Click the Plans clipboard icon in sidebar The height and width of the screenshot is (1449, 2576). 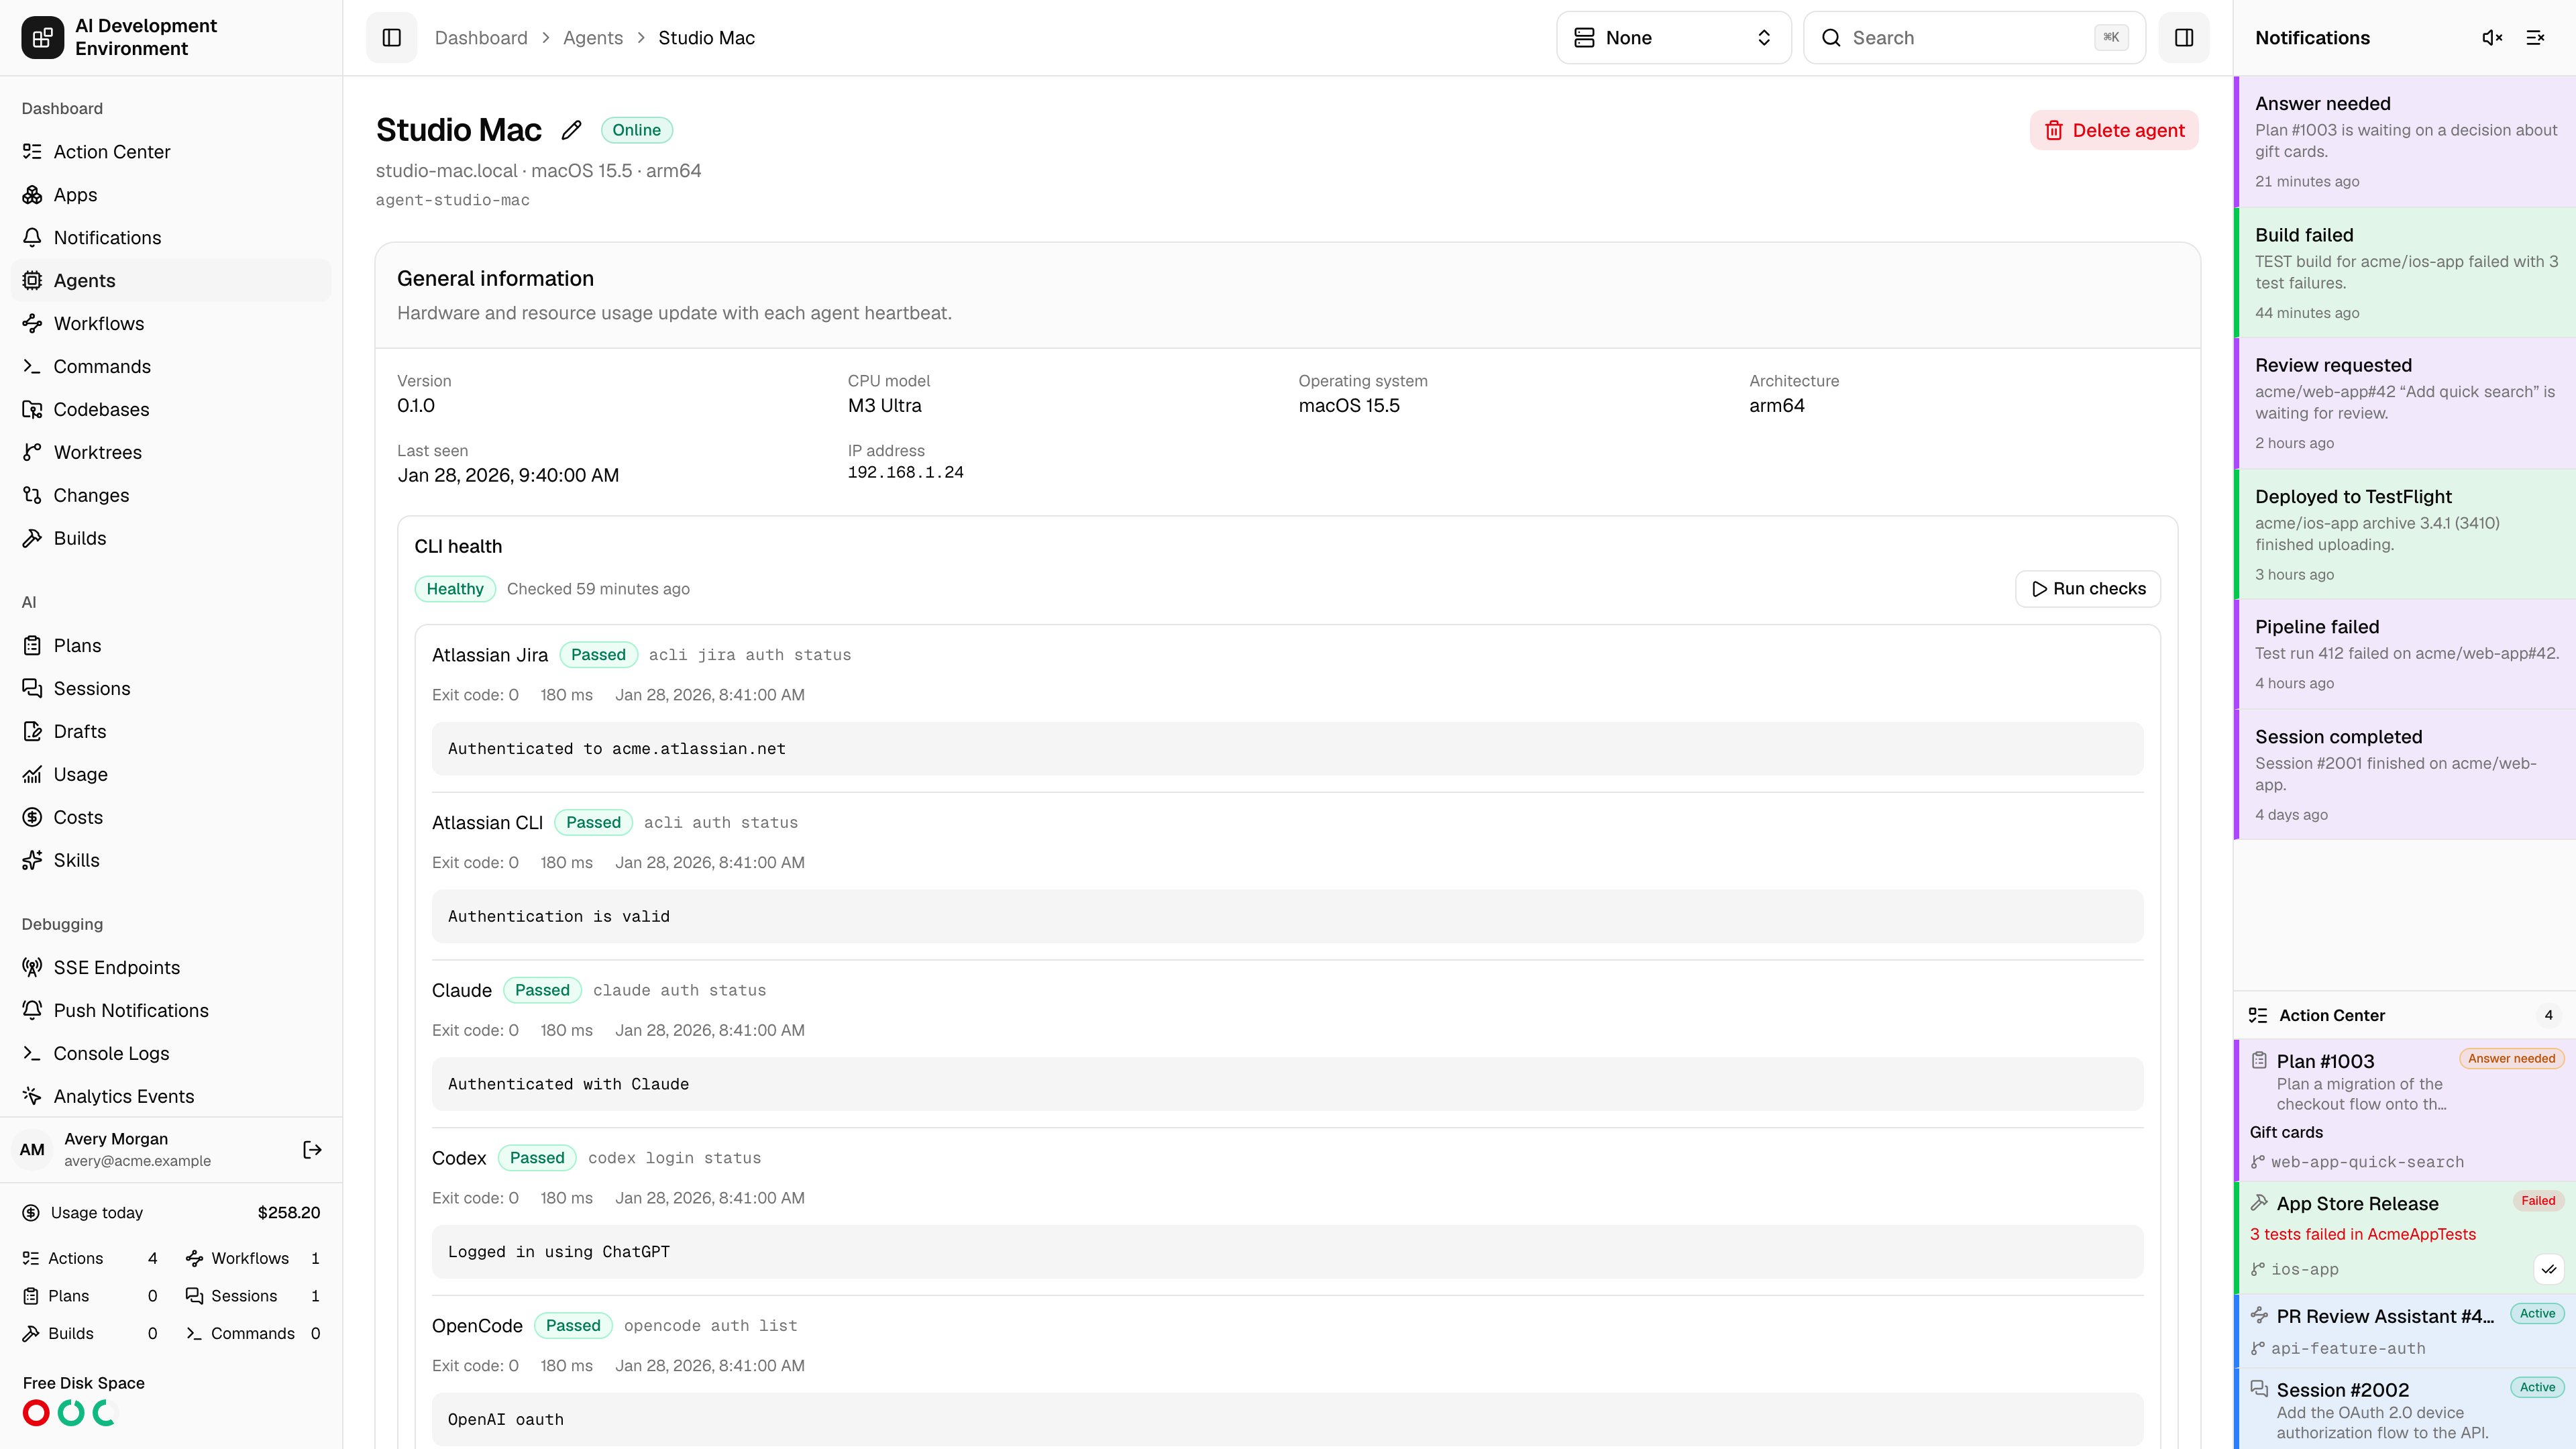point(32,646)
